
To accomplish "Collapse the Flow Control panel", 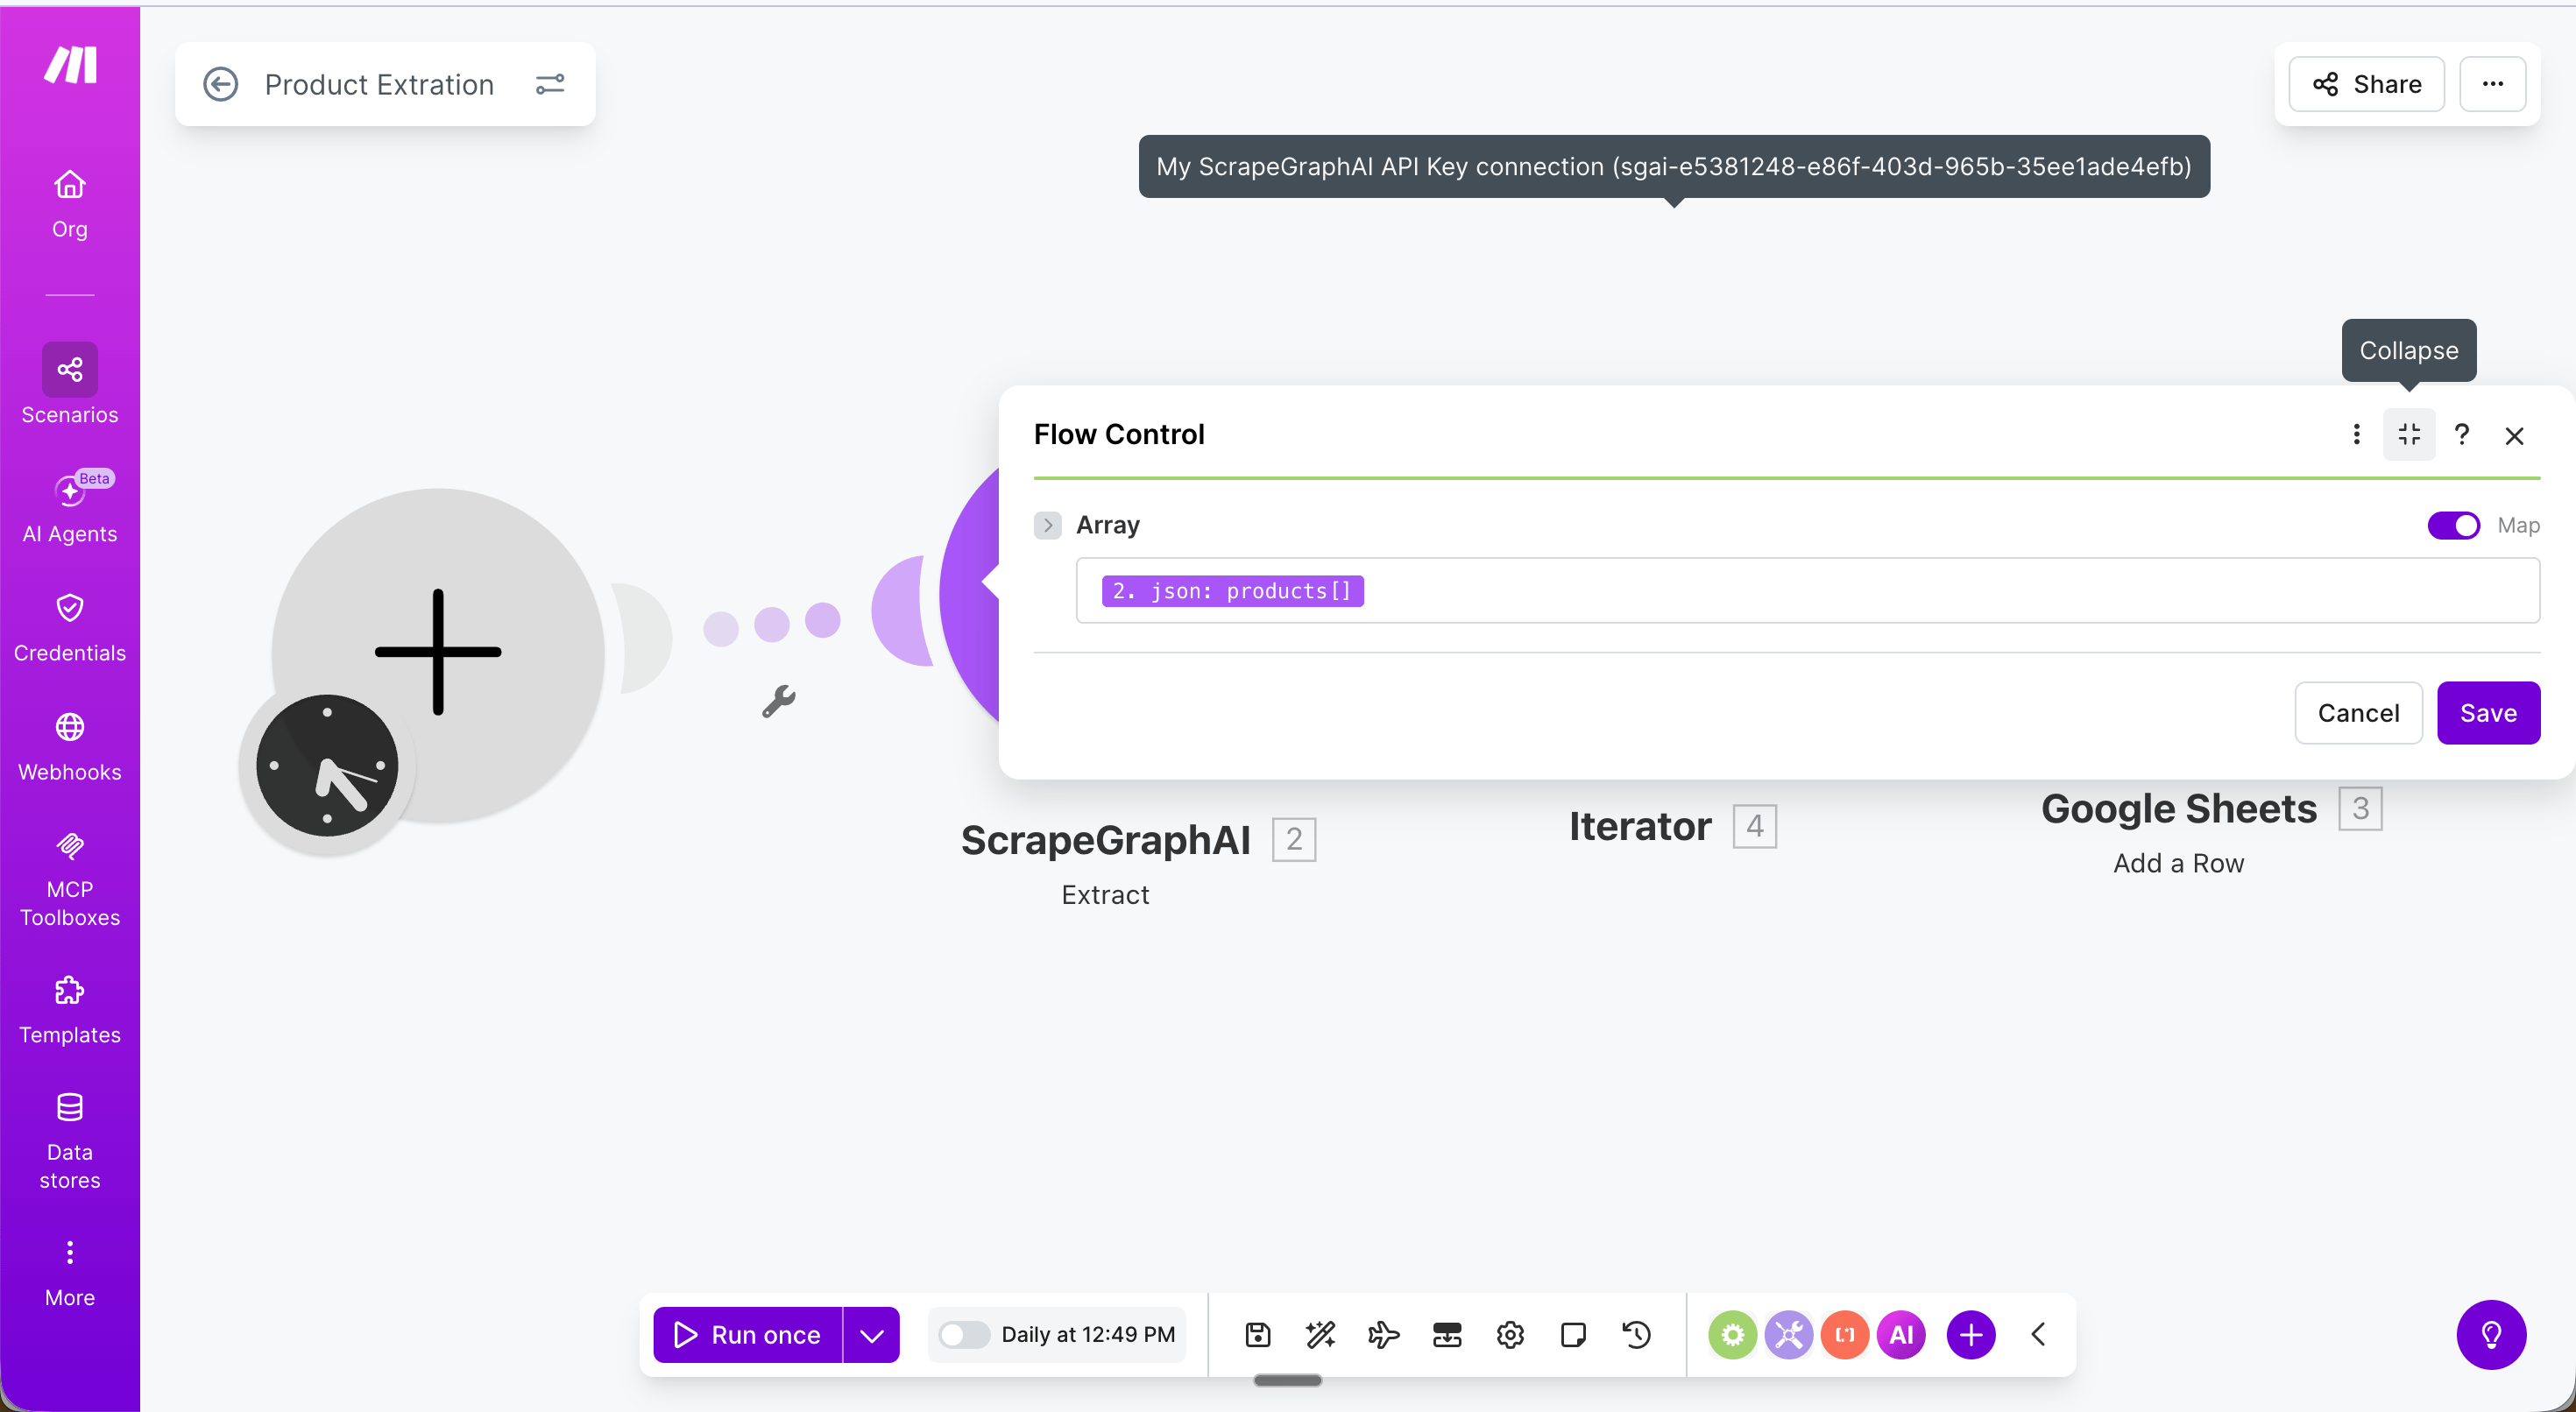I will [2409, 434].
